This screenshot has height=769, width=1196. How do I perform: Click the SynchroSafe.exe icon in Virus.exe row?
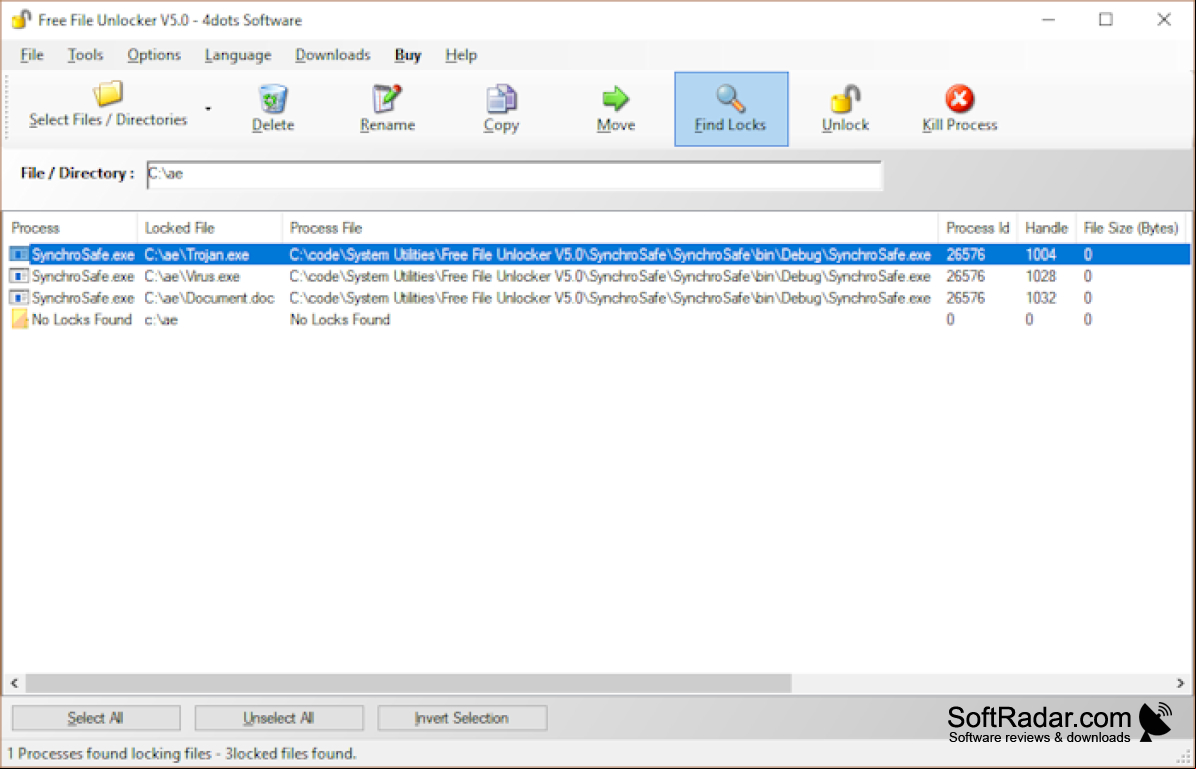(19, 275)
